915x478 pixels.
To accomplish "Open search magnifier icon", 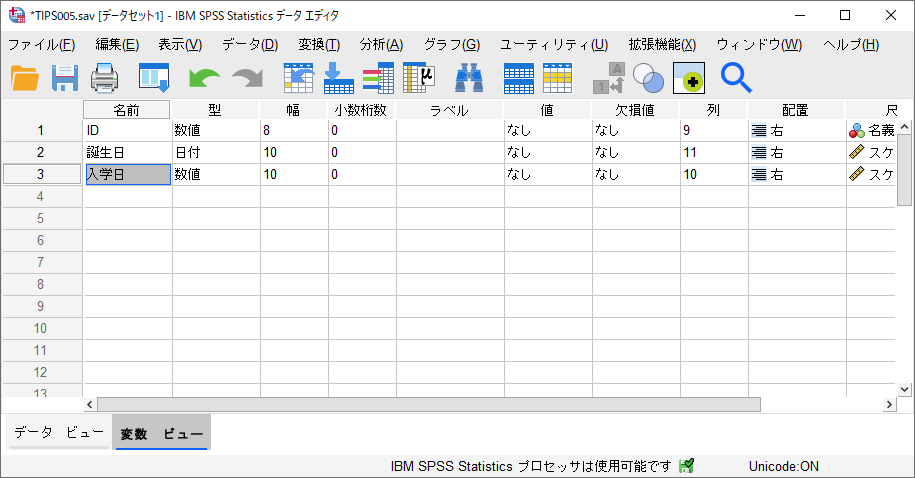I will click(x=736, y=78).
